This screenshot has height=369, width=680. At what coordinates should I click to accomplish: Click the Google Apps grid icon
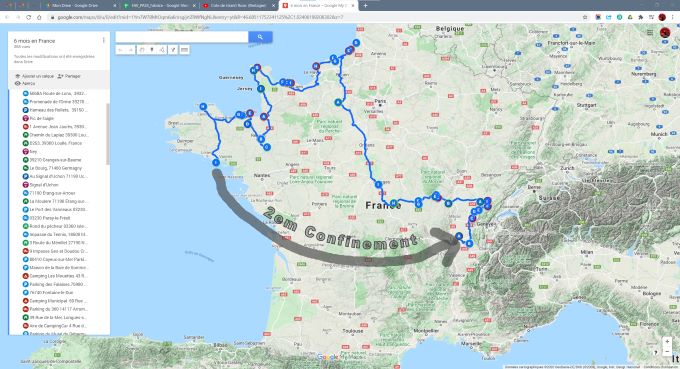point(650,33)
